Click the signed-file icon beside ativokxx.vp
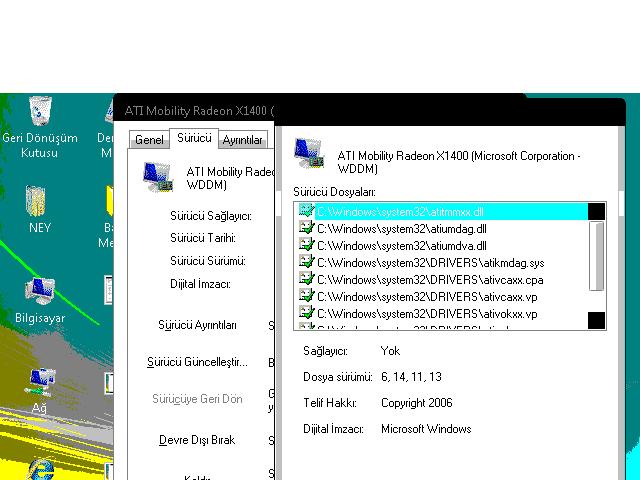 coord(307,313)
